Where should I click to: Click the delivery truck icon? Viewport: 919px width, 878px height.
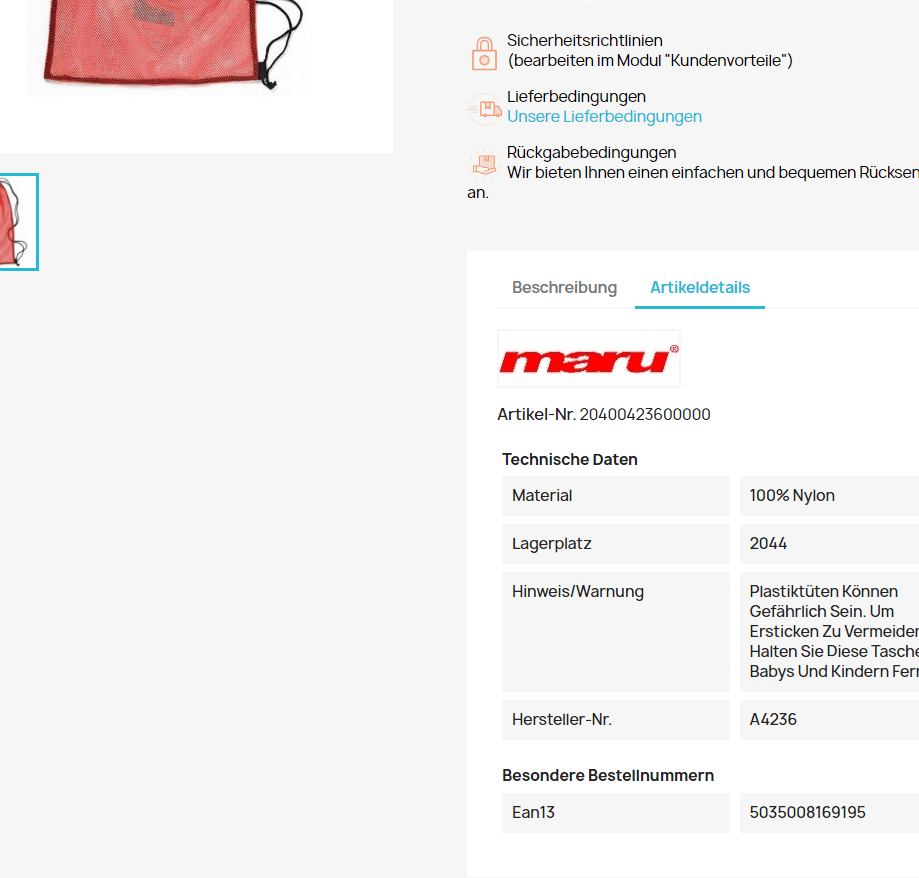click(x=485, y=109)
